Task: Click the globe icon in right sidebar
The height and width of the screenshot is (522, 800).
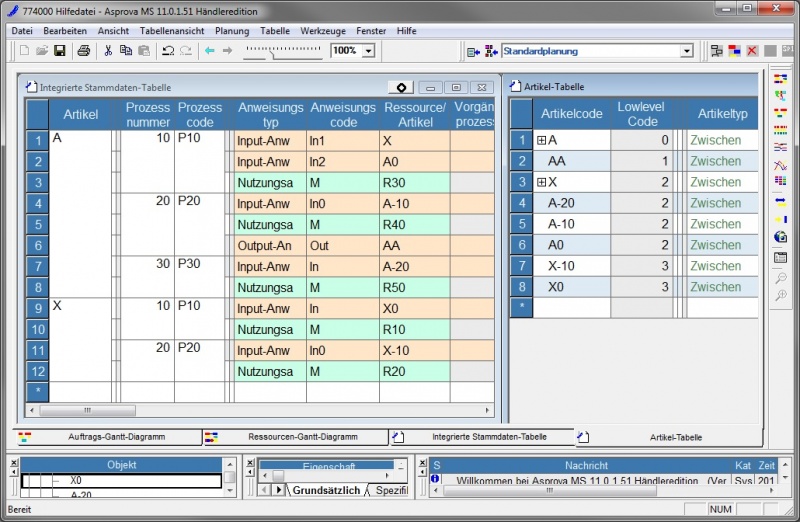Action: [781, 237]
